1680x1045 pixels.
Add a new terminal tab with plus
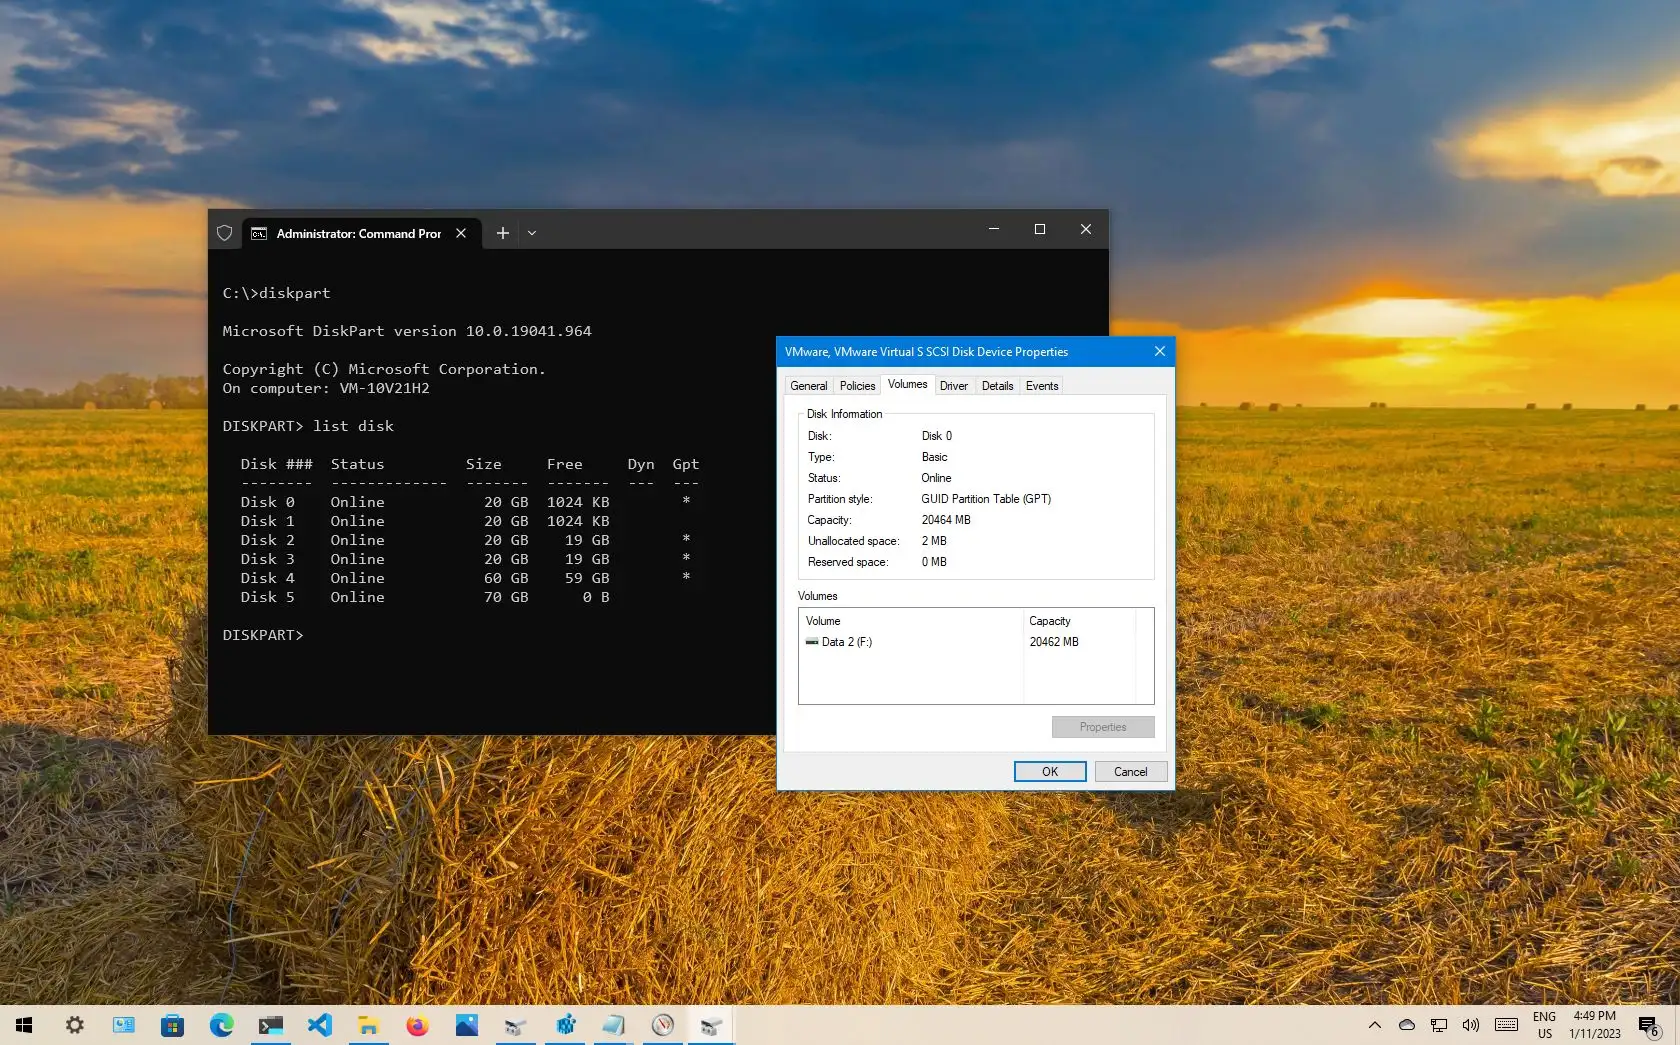pyautogui.click(x=502, y=233)
